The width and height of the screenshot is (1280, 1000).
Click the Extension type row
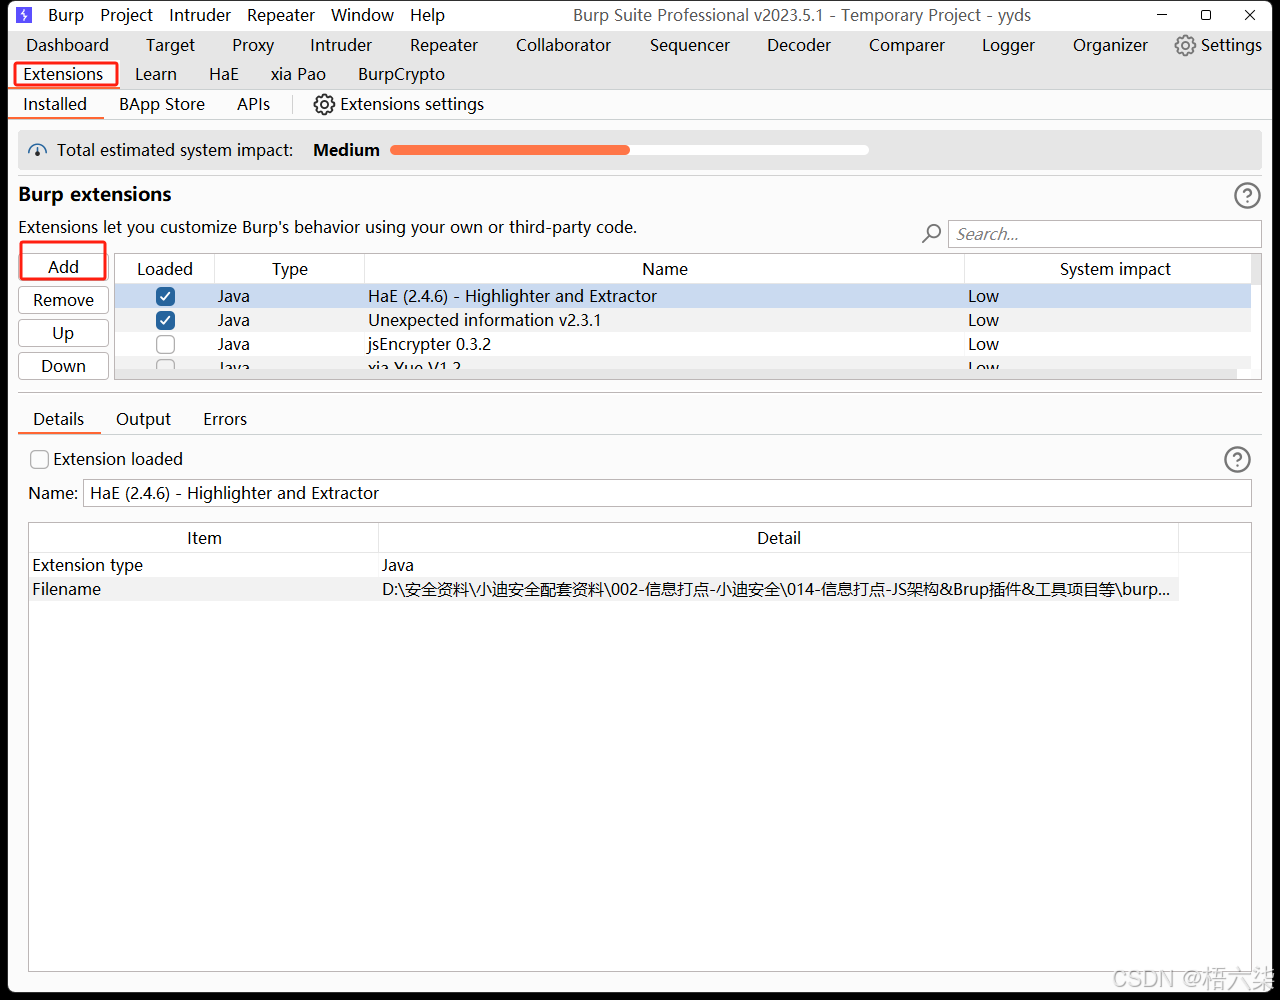coord(604,565)
